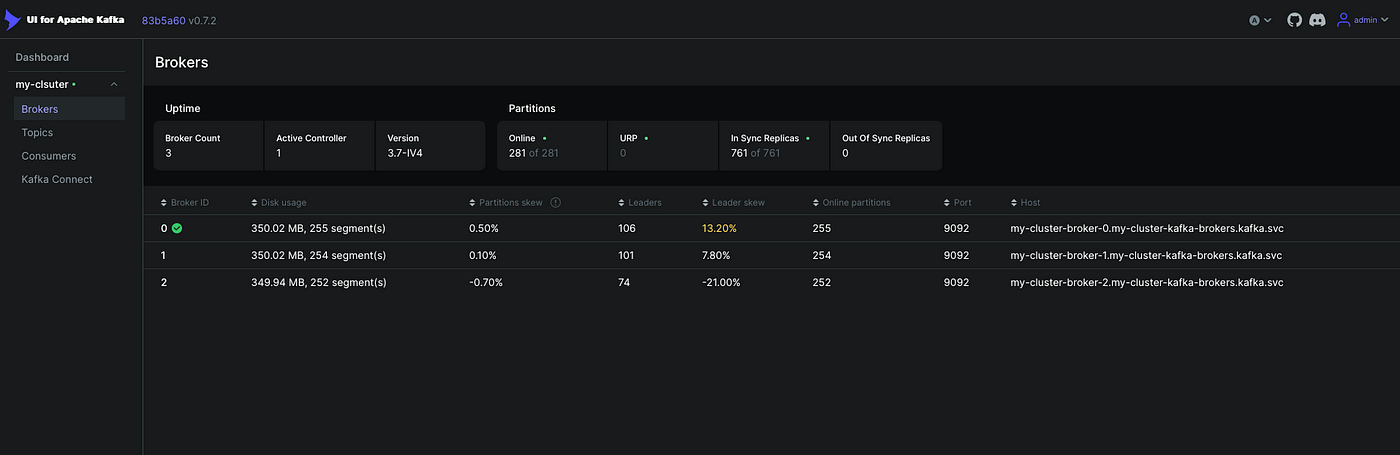Open the admin account dropdown arrow
1400x455 pixels.
pos(1384,20)
